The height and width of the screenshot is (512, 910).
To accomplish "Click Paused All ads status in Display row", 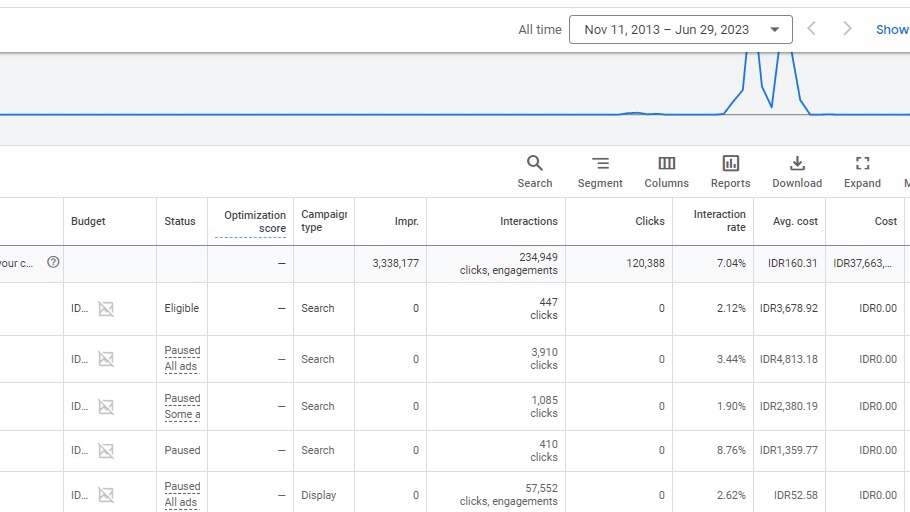I will [x=182, y=495].
